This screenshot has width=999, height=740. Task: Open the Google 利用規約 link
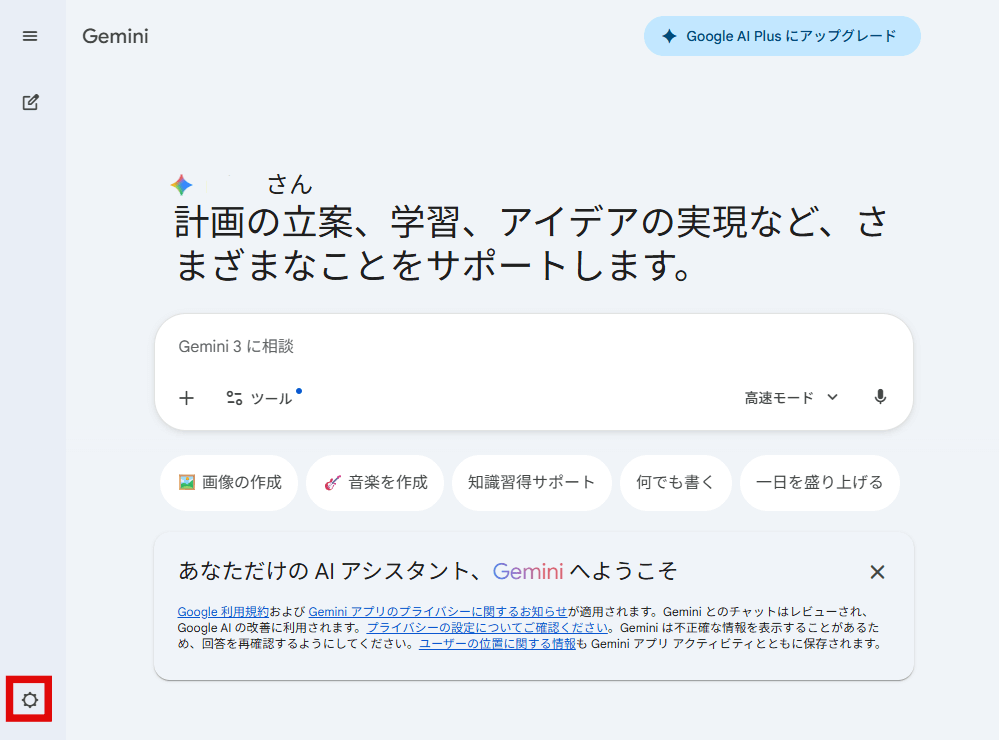[x=223, y=612]
